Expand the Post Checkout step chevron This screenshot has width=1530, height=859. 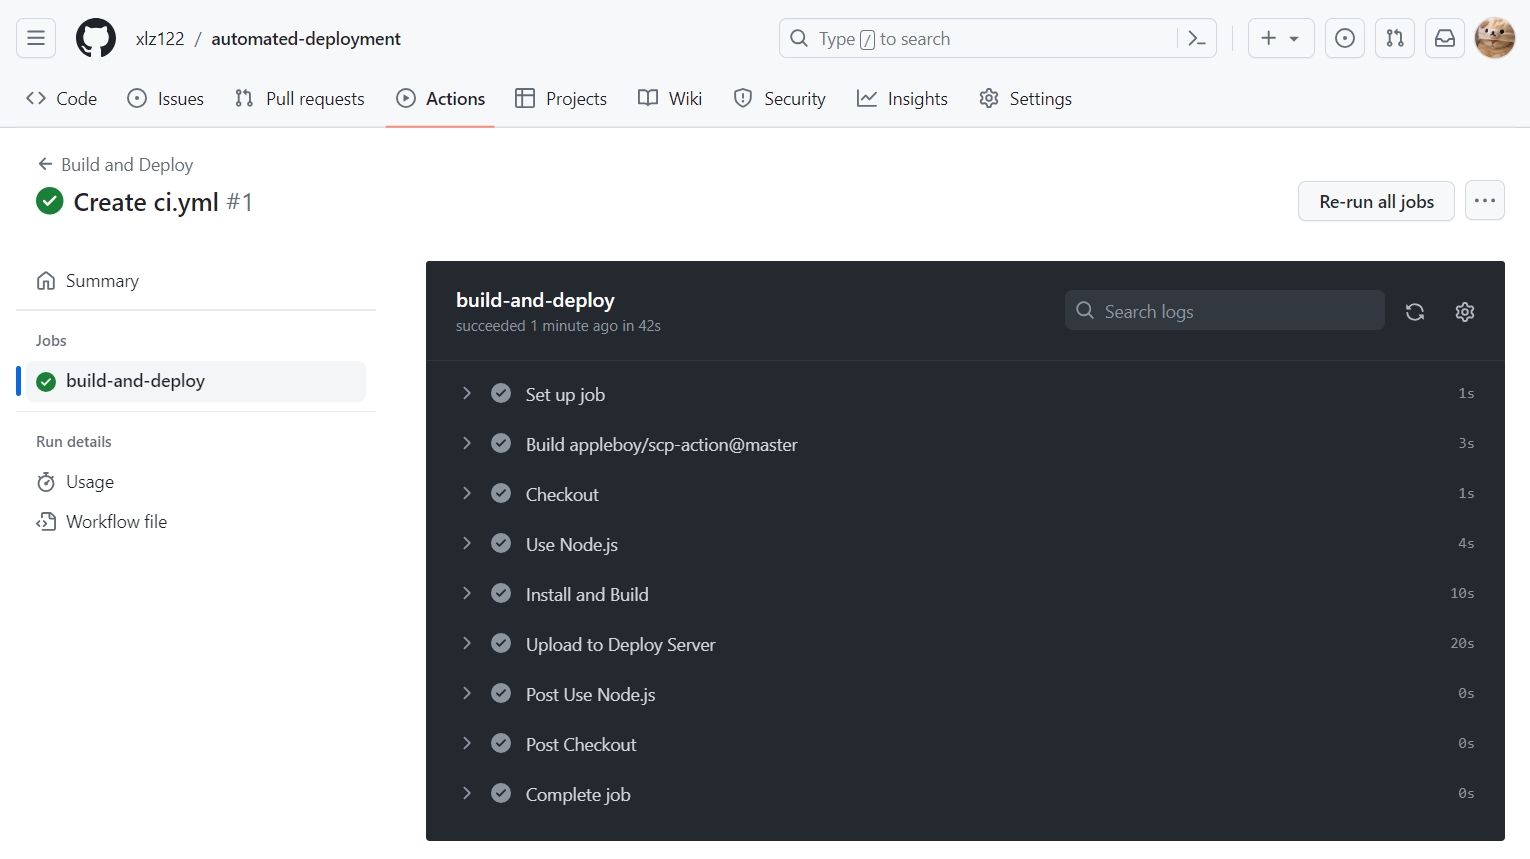coord(467,743)
